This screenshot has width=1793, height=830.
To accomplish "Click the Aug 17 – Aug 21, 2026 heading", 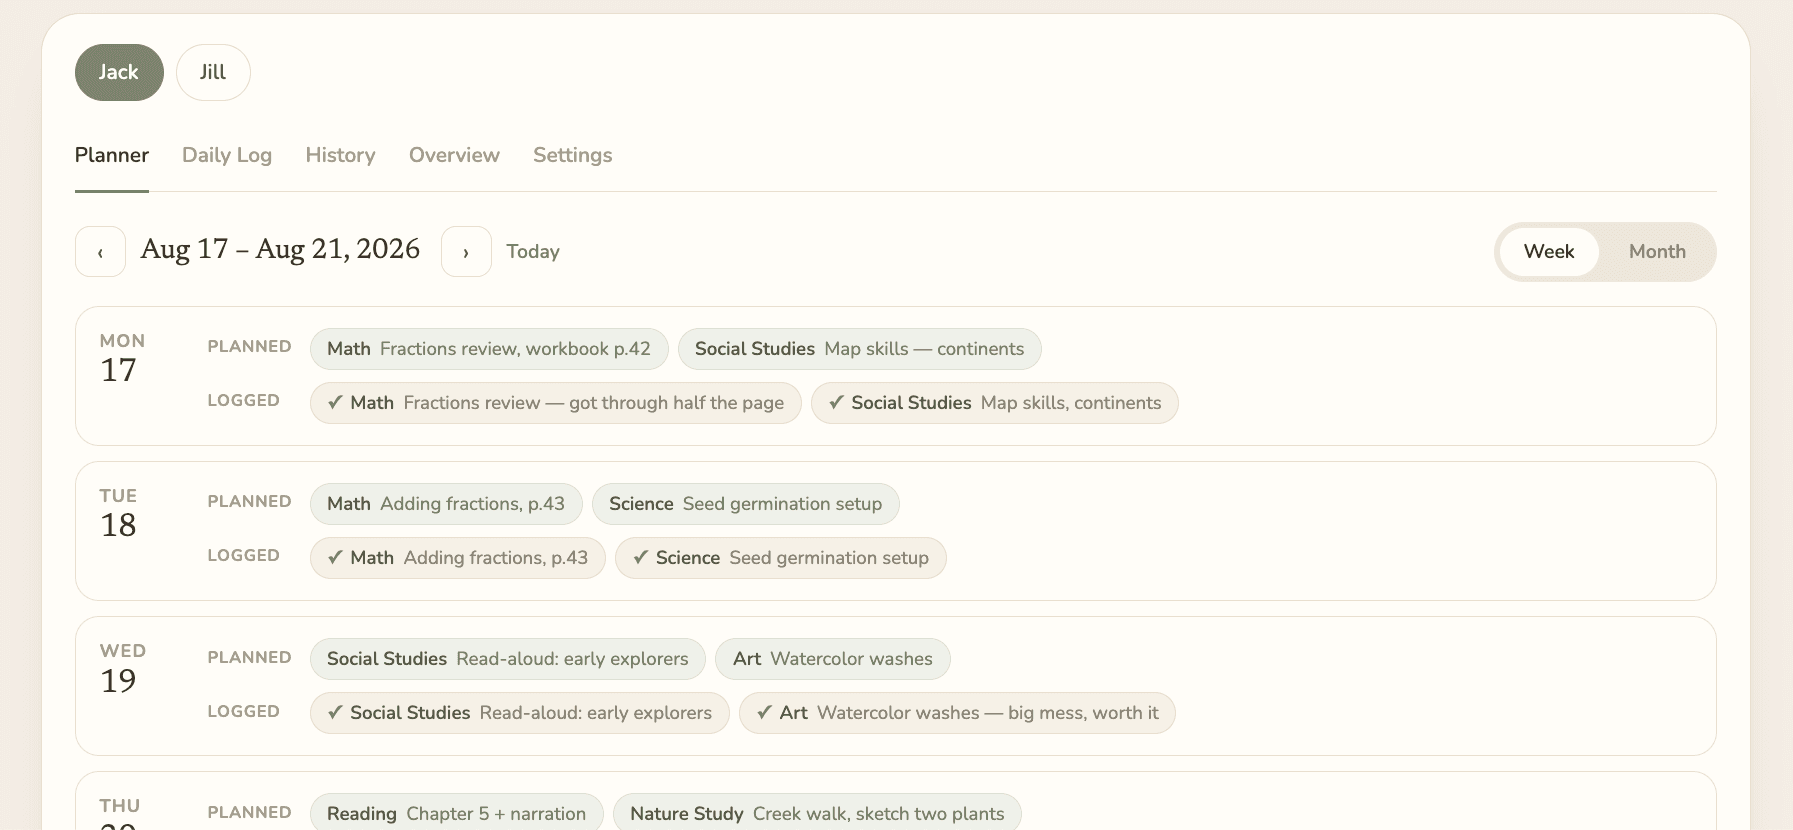I will pos(281,249).
